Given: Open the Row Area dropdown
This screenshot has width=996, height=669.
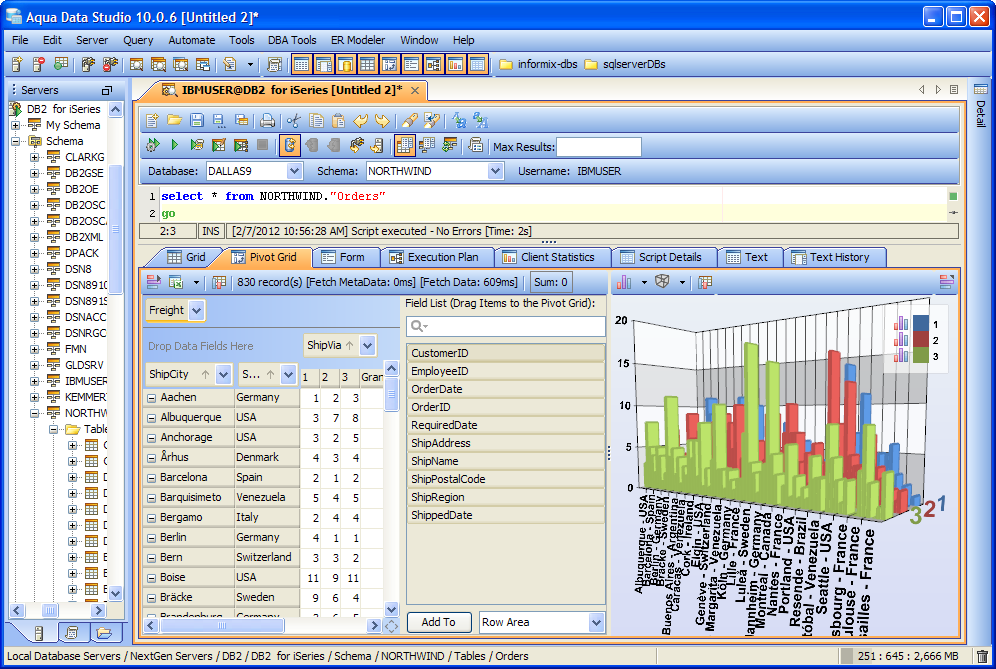Looking at the screenshot, I should [596, 623].
